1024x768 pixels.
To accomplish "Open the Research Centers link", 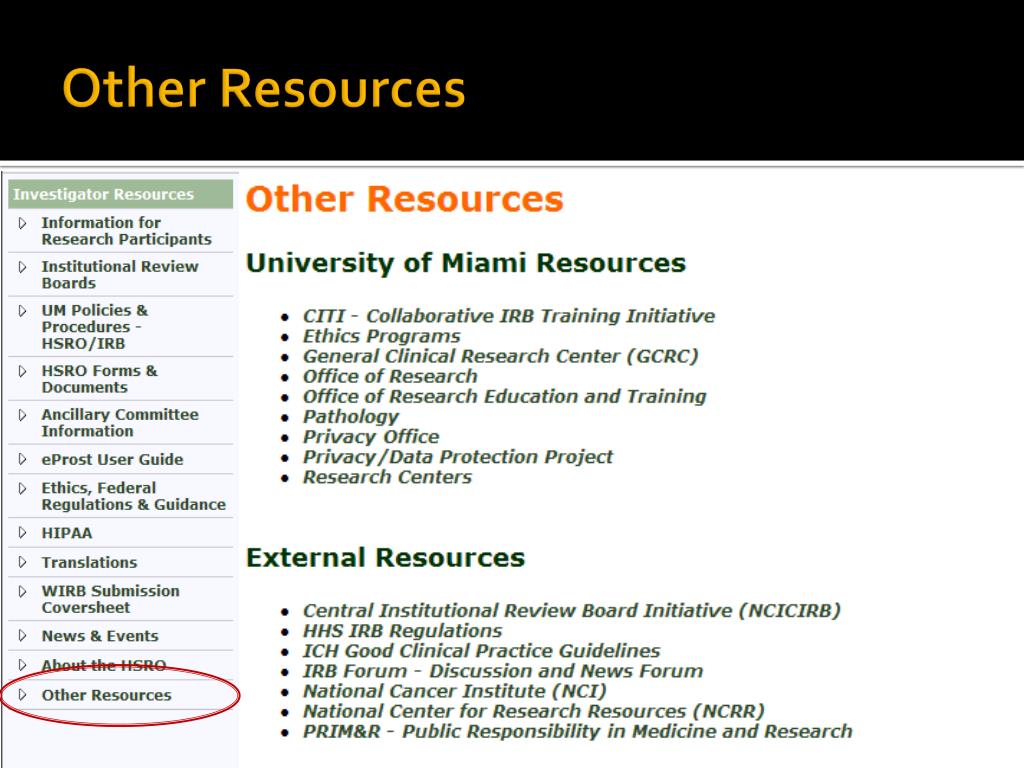I will pyautogui.click(x=387, y=477).
